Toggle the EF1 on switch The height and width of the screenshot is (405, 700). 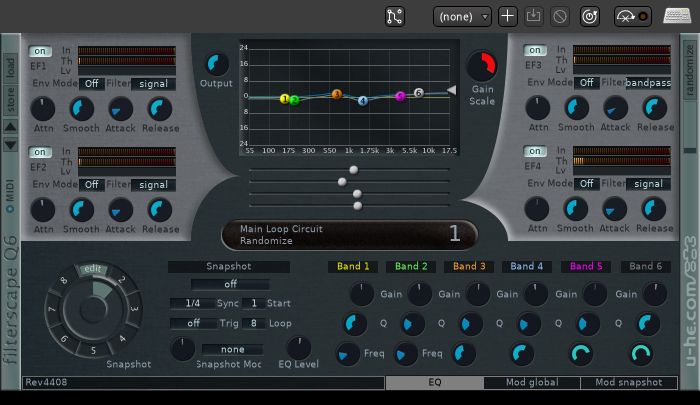41,51
